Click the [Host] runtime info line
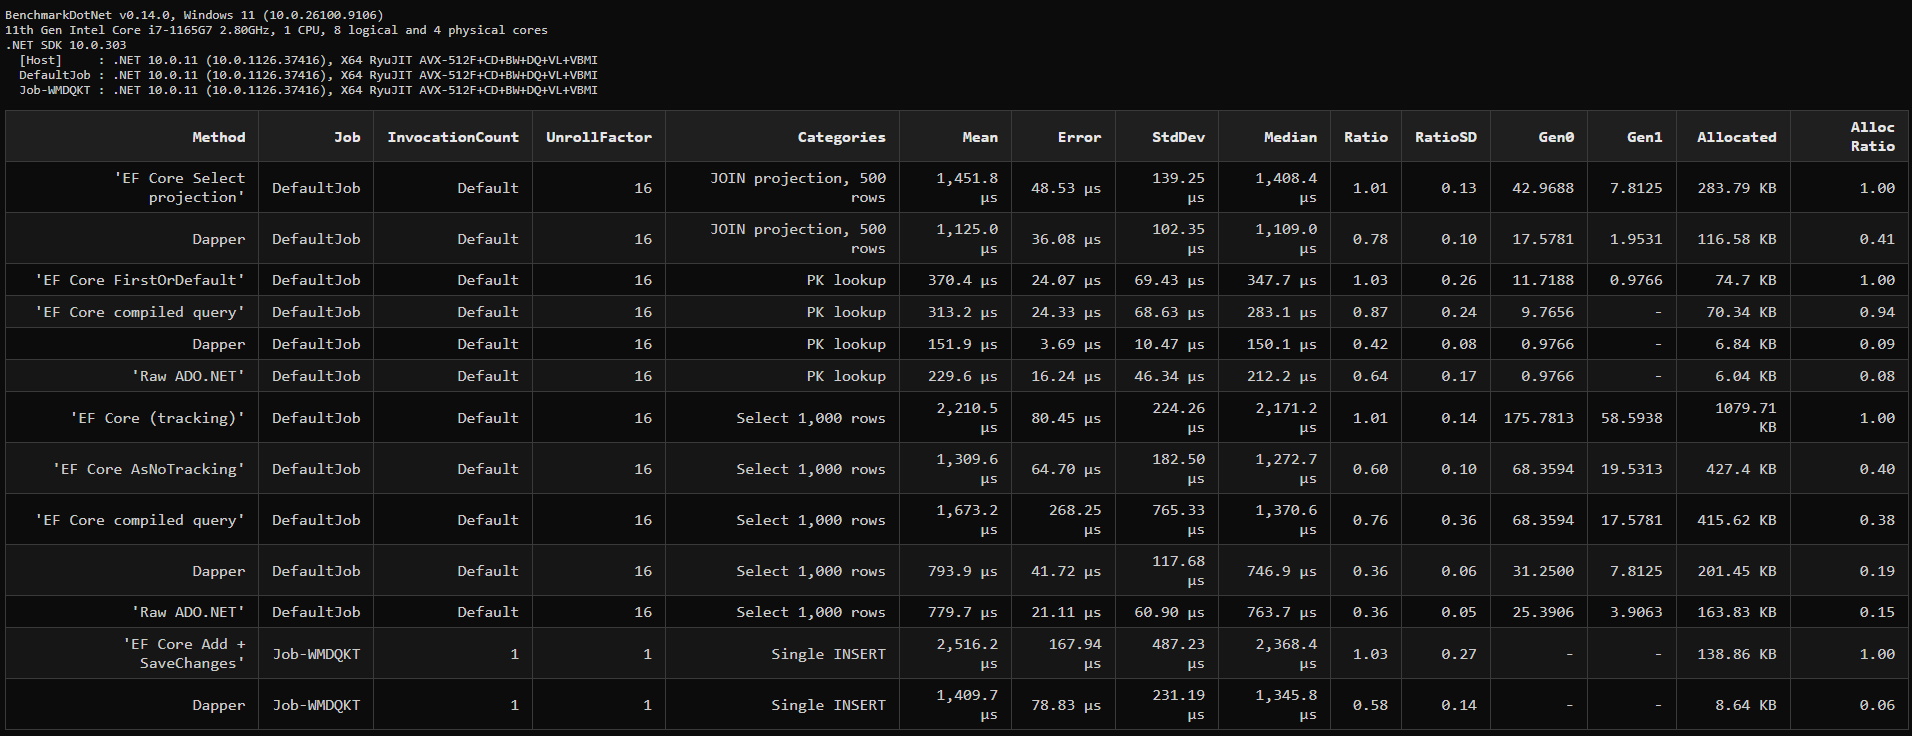Screen dimensions: 1912x736 click(x=308, y=60)
